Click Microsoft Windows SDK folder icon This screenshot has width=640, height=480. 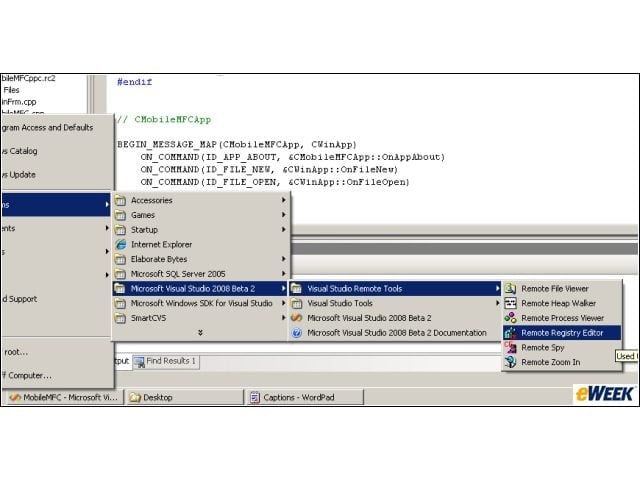120,303
